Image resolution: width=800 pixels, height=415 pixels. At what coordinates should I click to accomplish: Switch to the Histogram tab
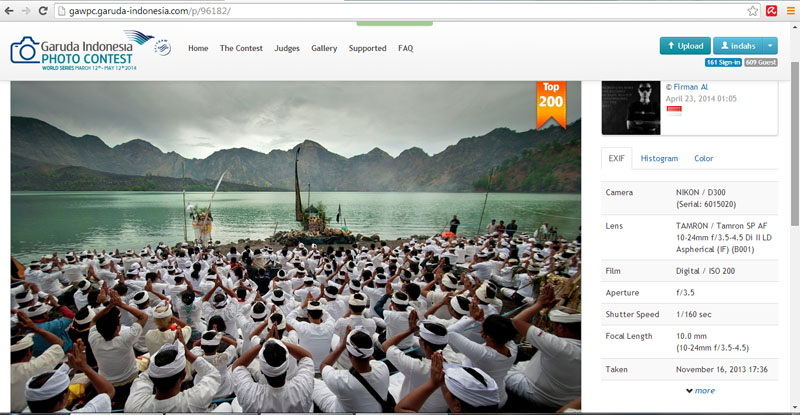tap(659, 158)
